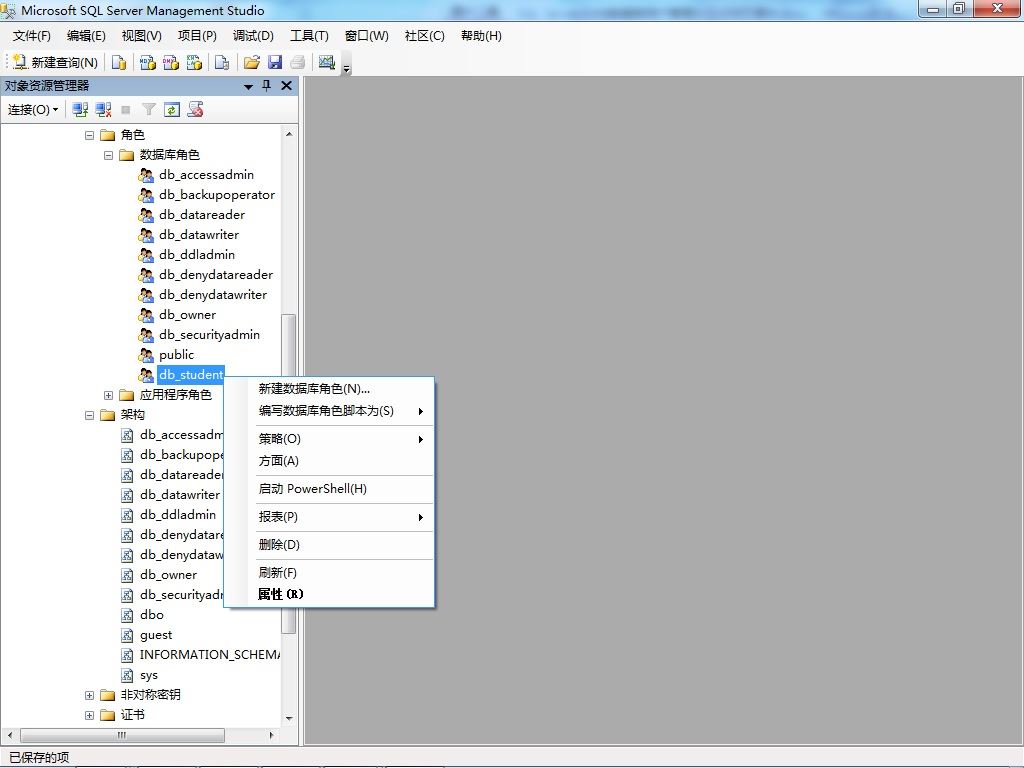This screenshot has height=768, width=1024.
Task: Select the db_datareader database role
Action: point(202,215)
